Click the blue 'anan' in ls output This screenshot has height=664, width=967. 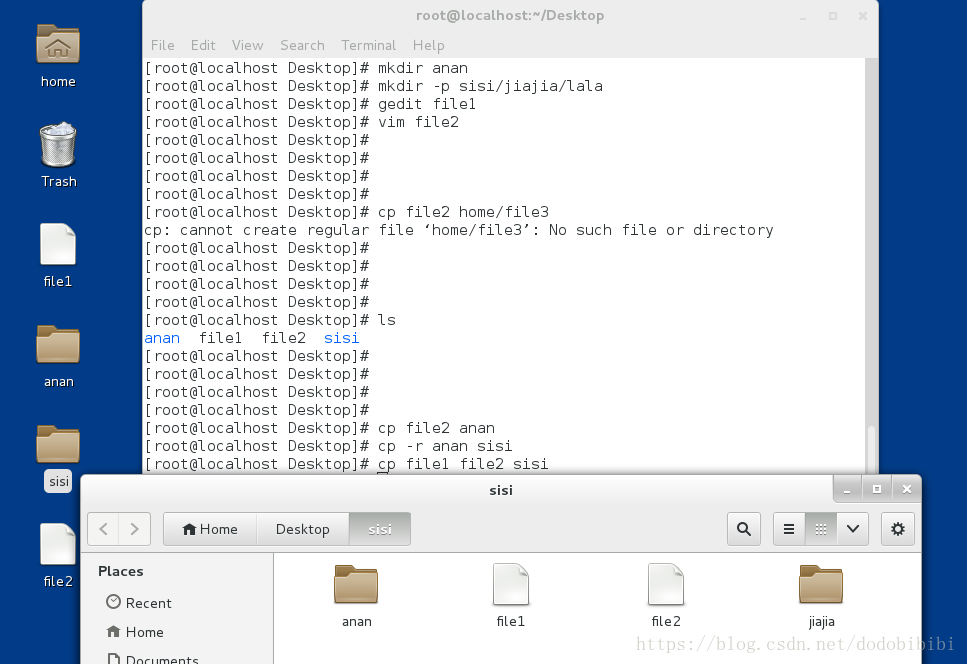tap(162, 338)
